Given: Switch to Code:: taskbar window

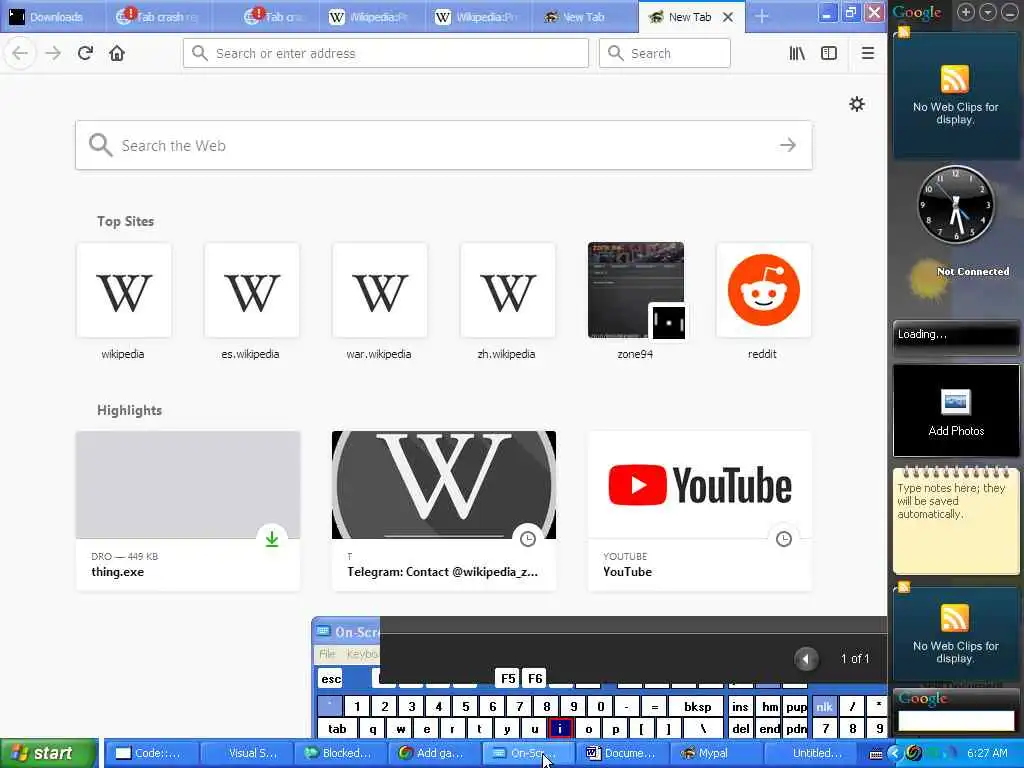Looking at the screenshot, I should pos(152,753).
